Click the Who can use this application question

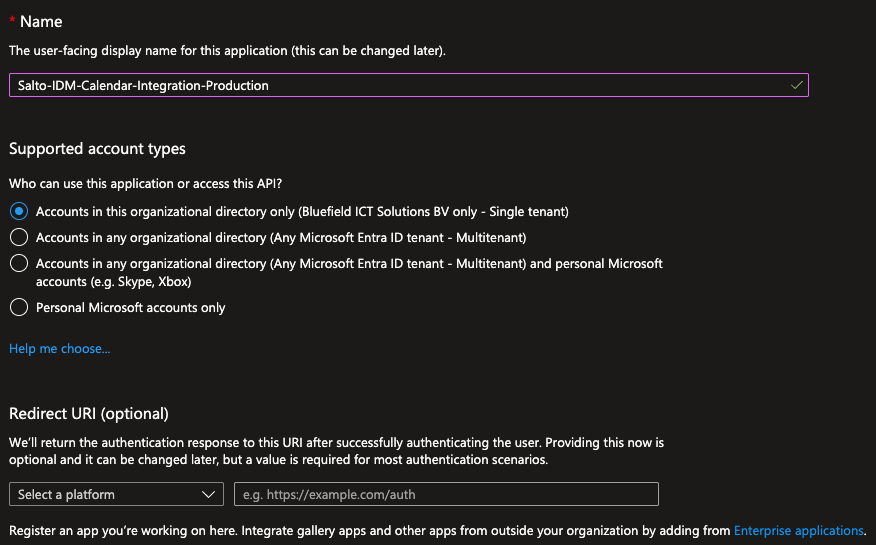point(145,183)
